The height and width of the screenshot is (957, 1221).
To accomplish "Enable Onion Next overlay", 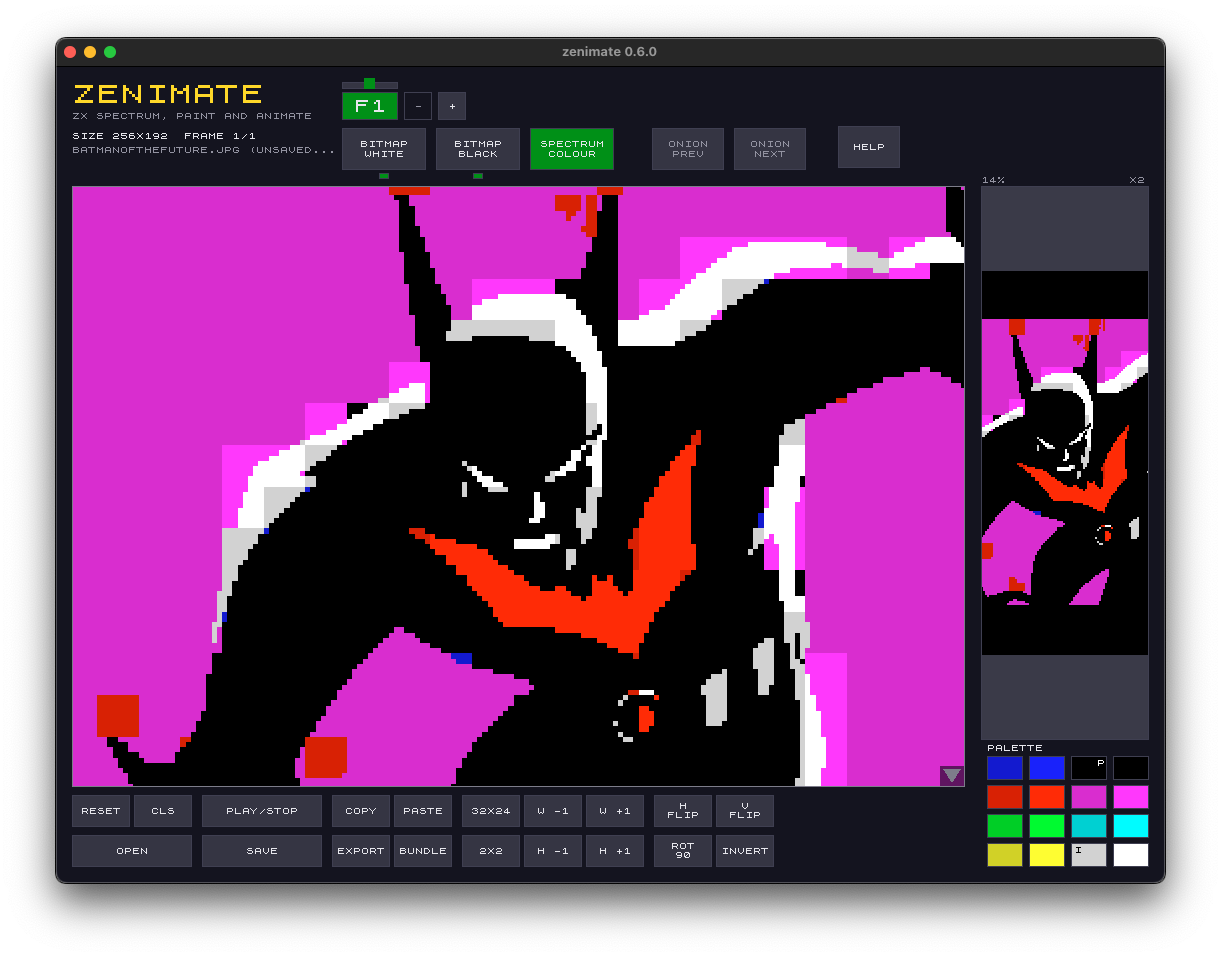I will pos(770,149).
